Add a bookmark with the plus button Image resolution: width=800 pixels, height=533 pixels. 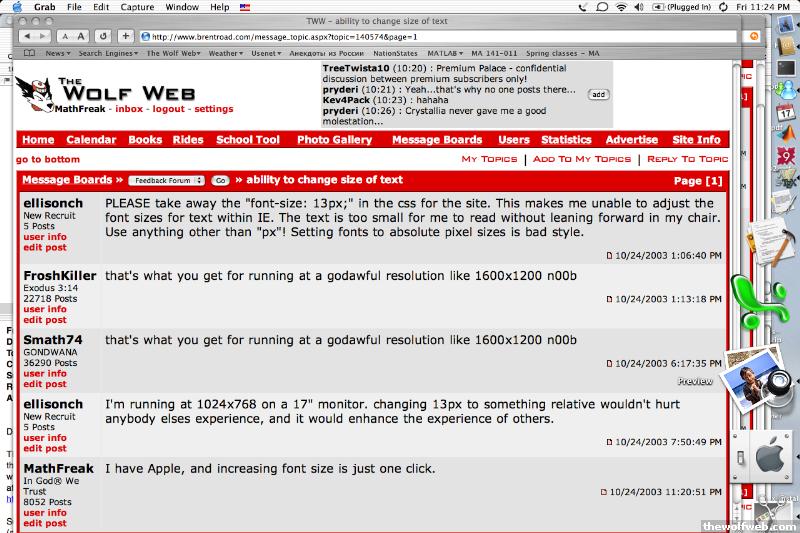click(126, 36)
